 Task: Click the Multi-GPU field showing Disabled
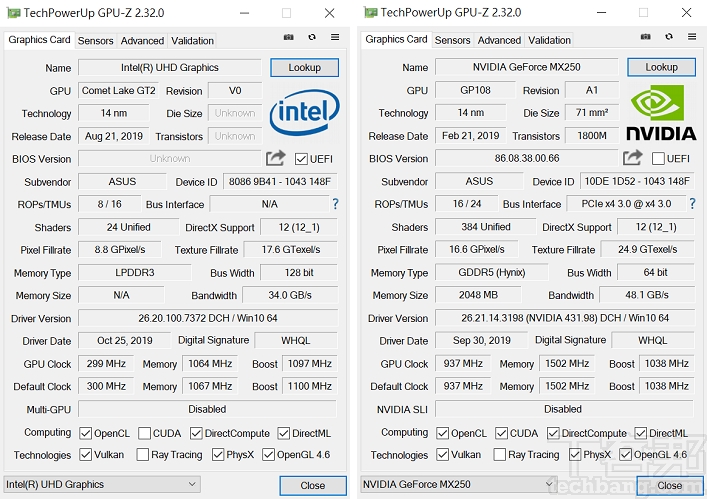[207, 409]
